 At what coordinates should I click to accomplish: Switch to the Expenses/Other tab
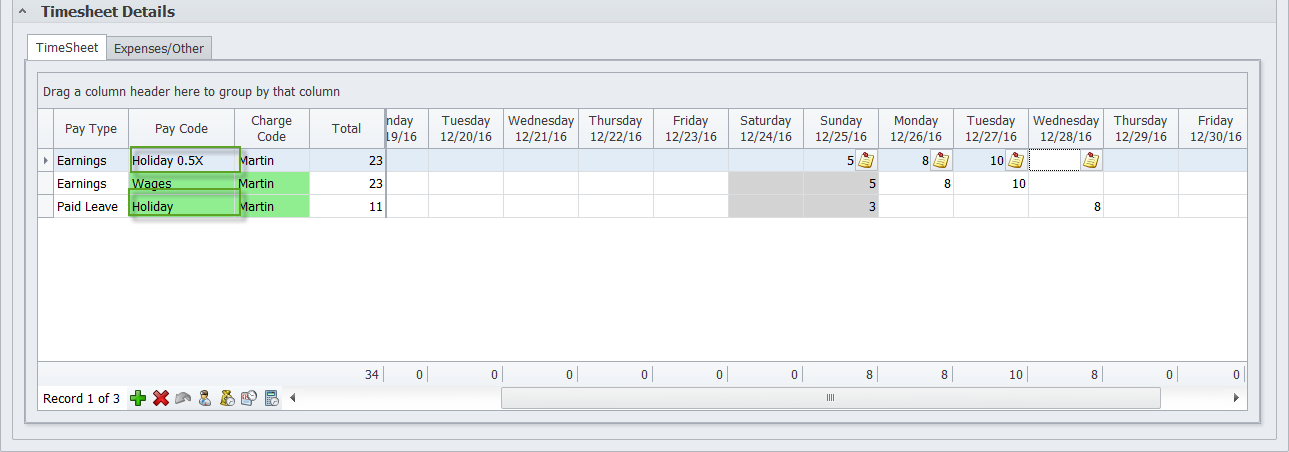click(x=159, y=48)
